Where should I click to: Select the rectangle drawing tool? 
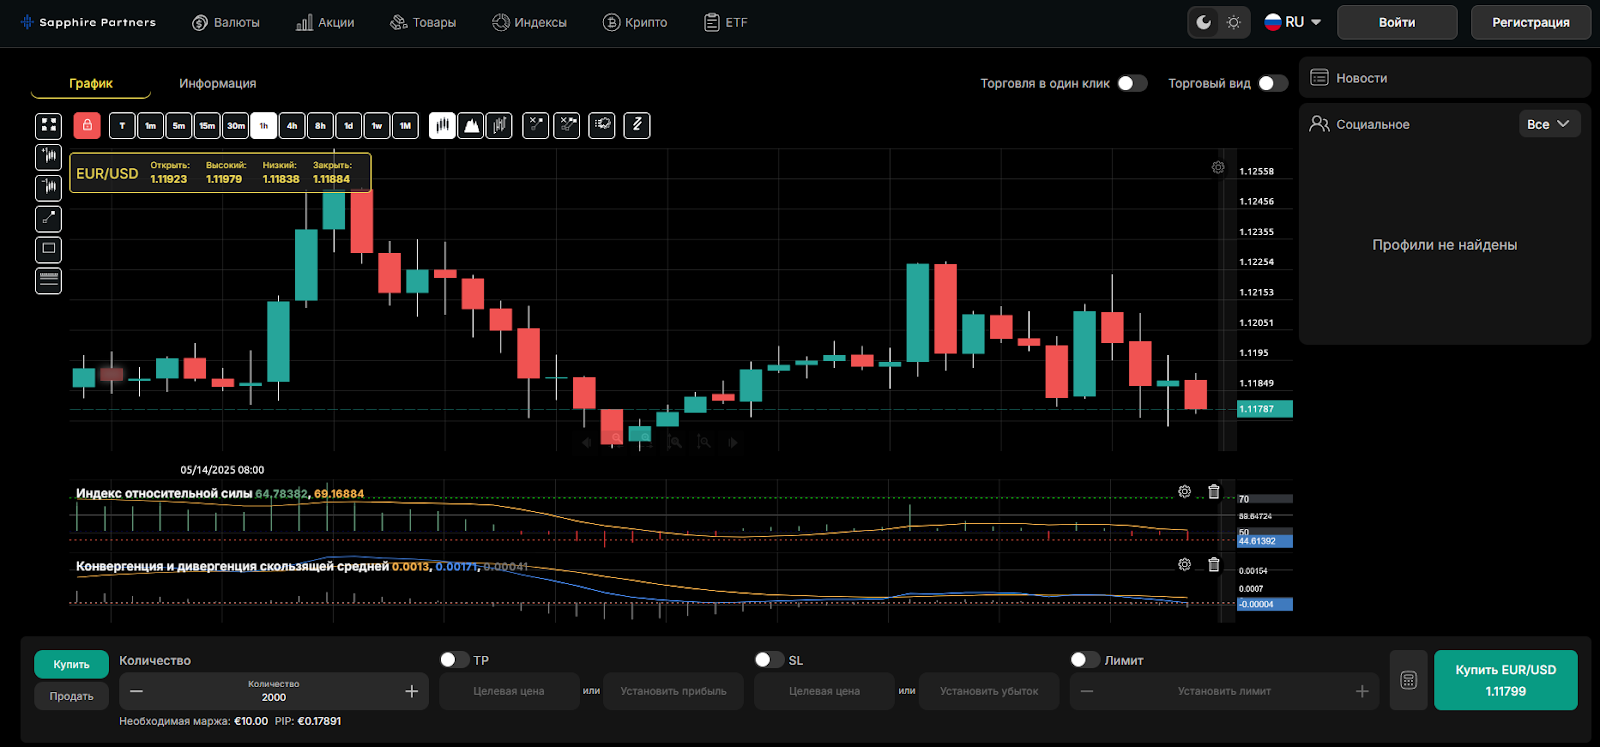click(x=48, y=249)
